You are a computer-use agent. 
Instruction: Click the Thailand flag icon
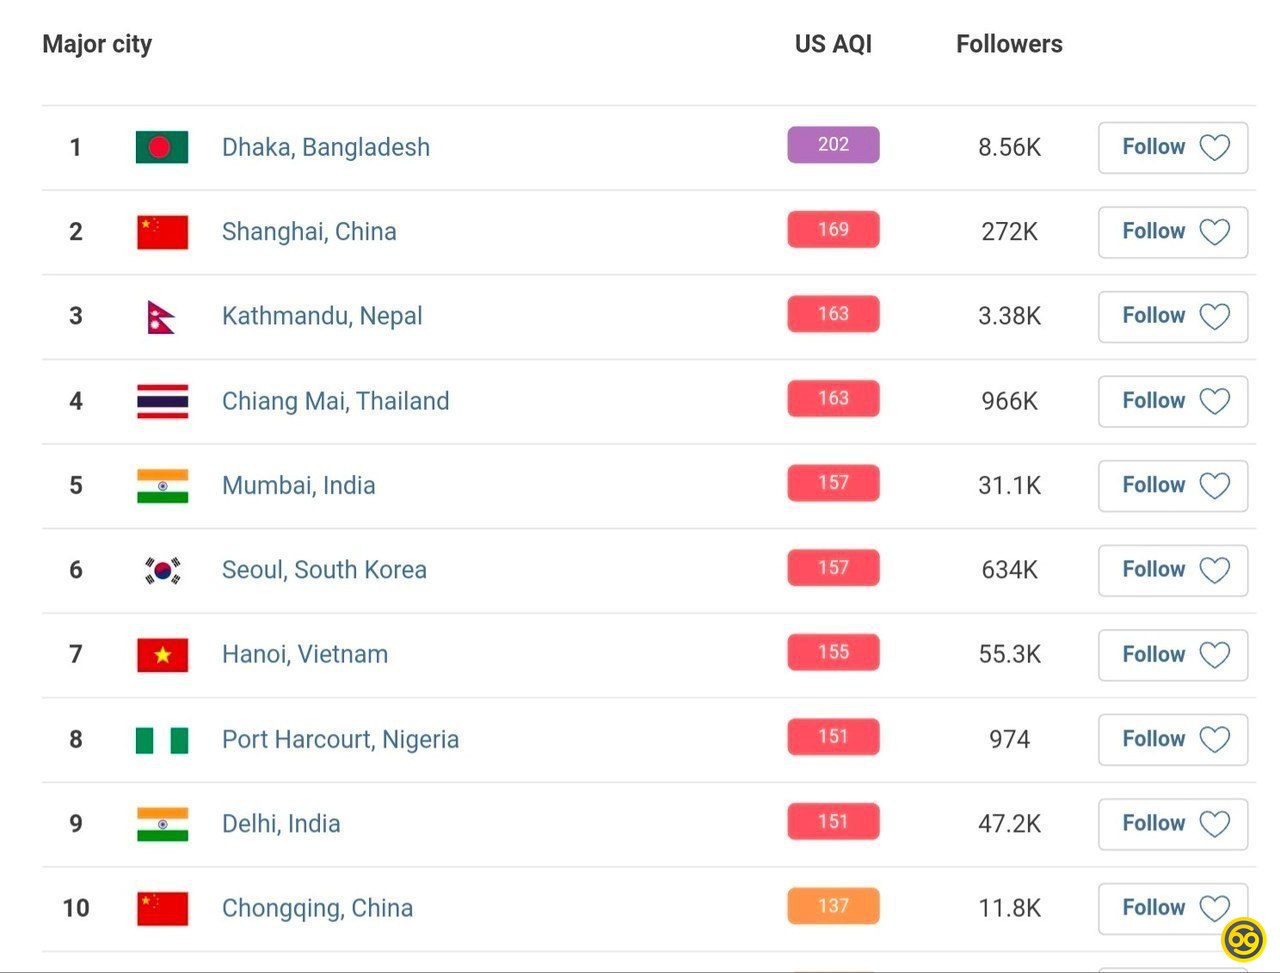[x=162, y=401]
